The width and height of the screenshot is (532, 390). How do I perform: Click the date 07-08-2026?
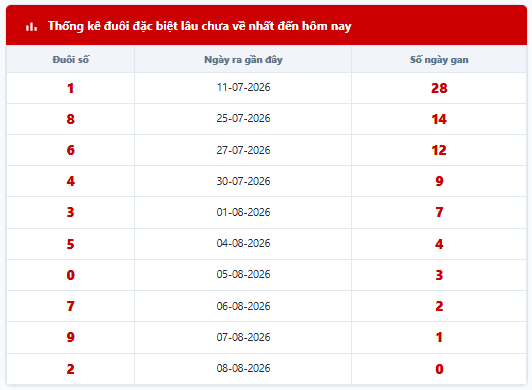[243, 337]
